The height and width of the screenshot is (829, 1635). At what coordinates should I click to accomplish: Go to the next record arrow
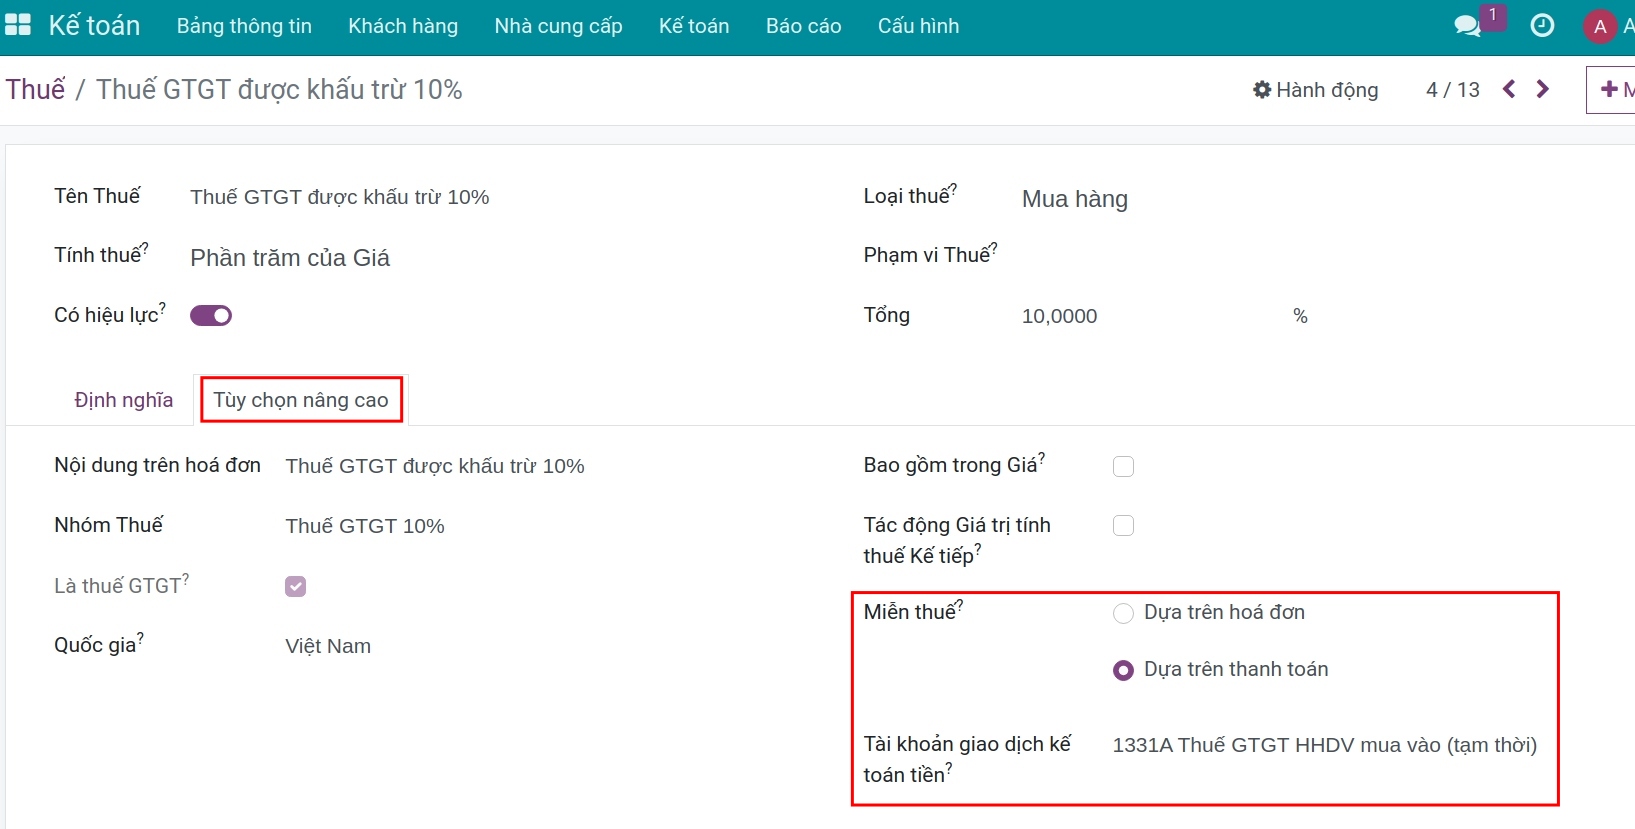1543,89
